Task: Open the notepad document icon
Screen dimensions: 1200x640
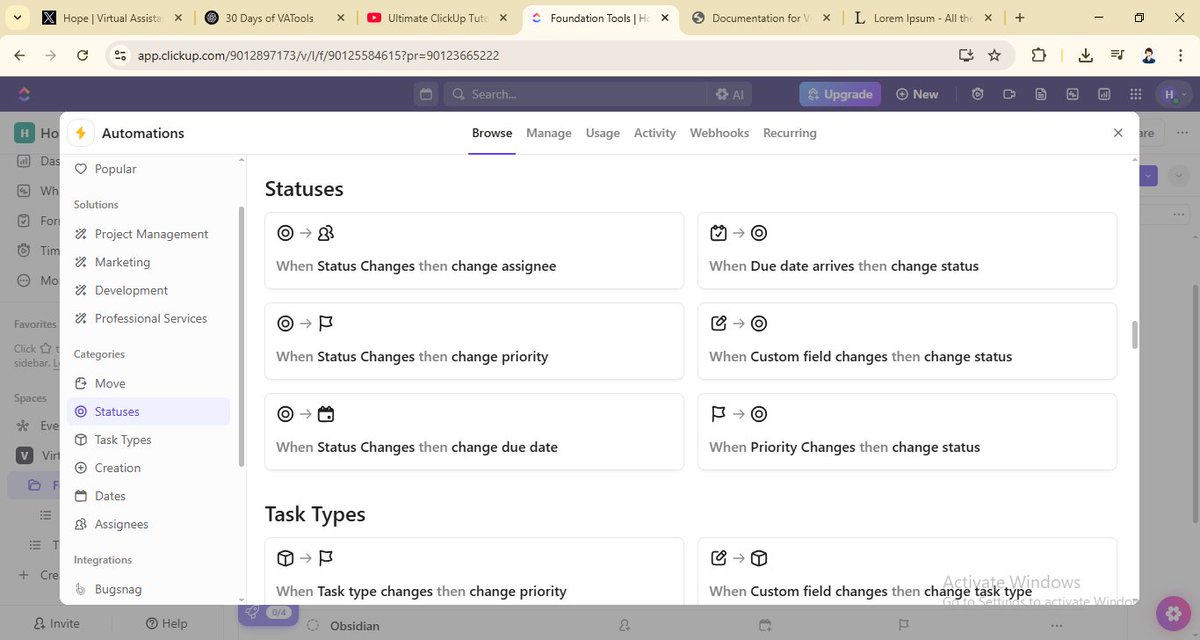Action: coord(1041,94)
